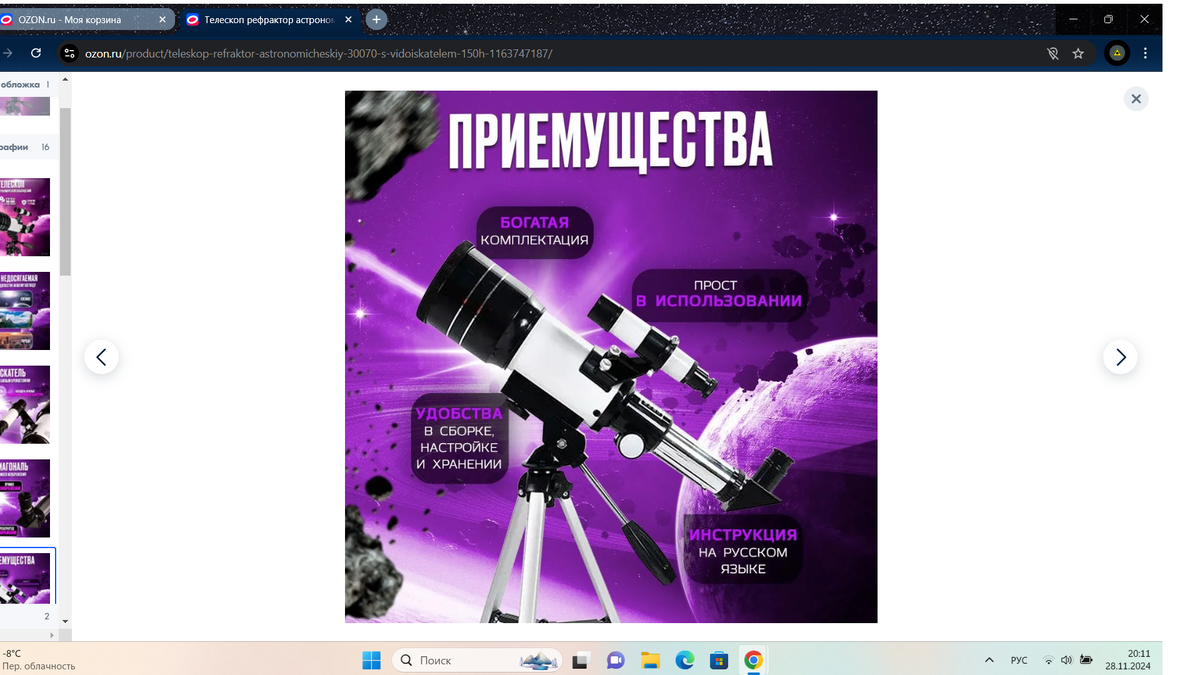1200x675 pixels.
Task: Click the scrollbar down arrow in thumbnail list
Action: [65, 621]
